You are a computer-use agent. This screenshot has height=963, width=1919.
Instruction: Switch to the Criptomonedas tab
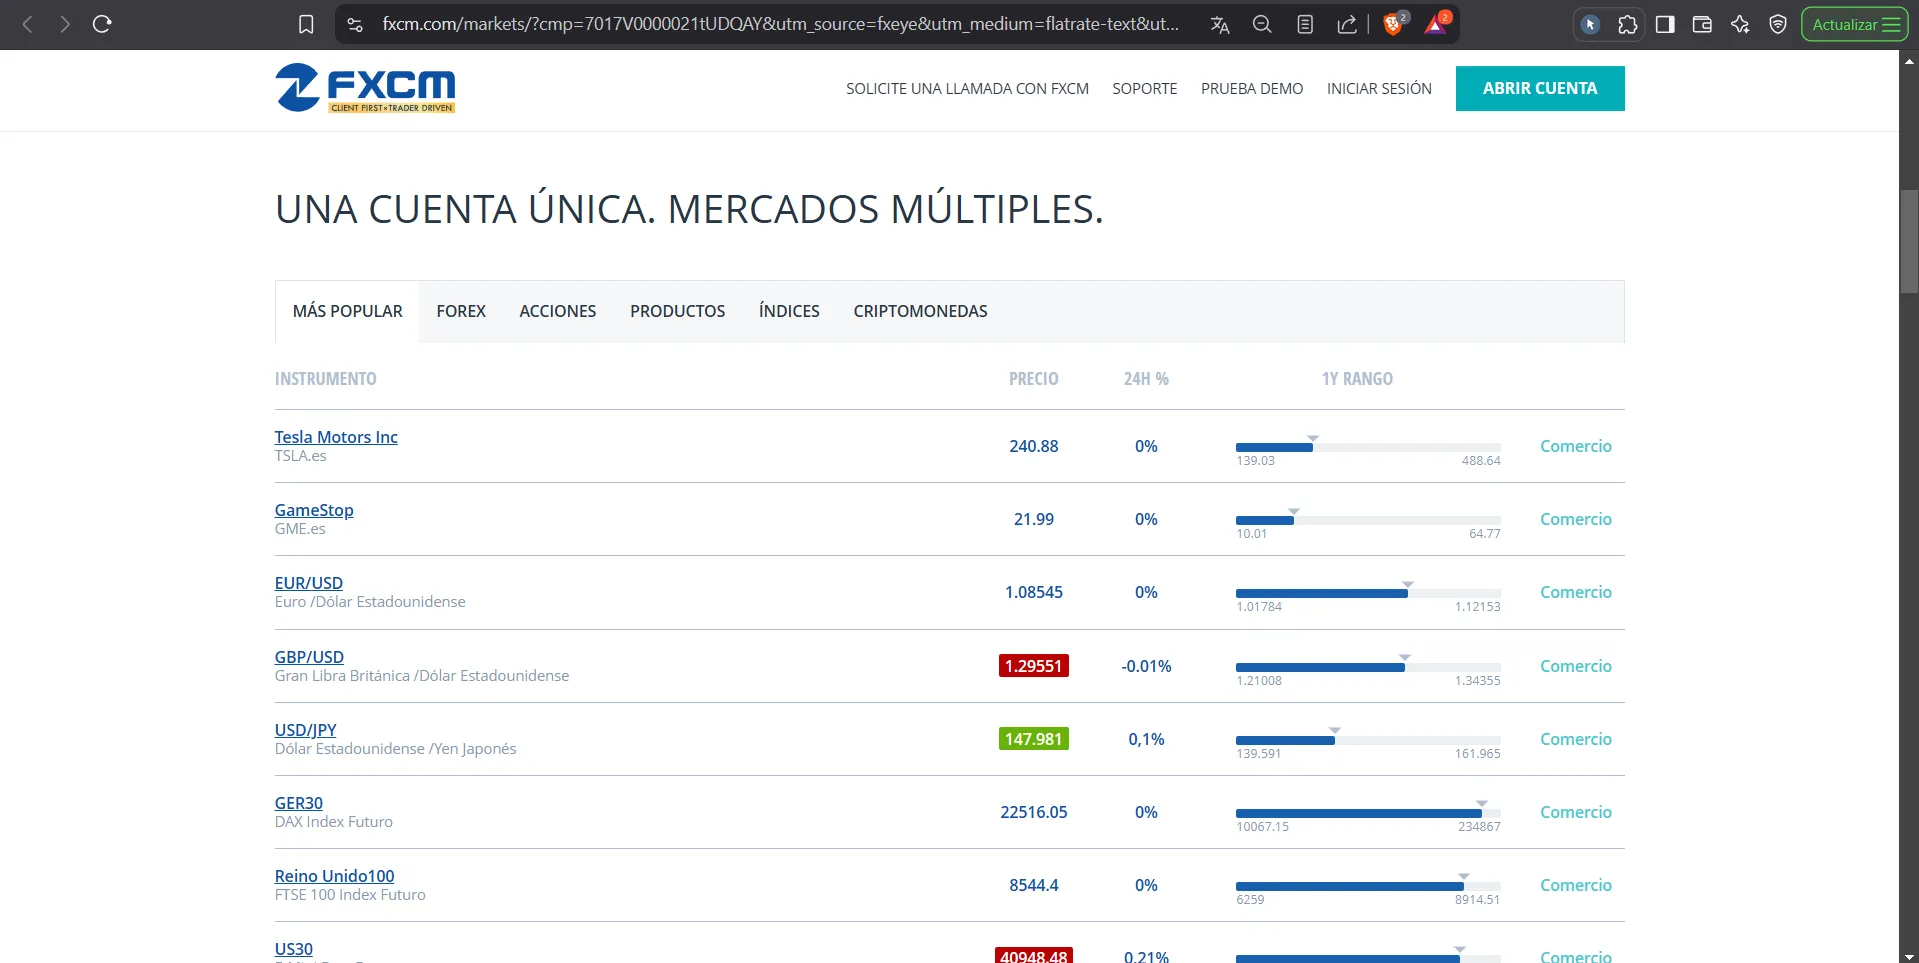point(920,311)
